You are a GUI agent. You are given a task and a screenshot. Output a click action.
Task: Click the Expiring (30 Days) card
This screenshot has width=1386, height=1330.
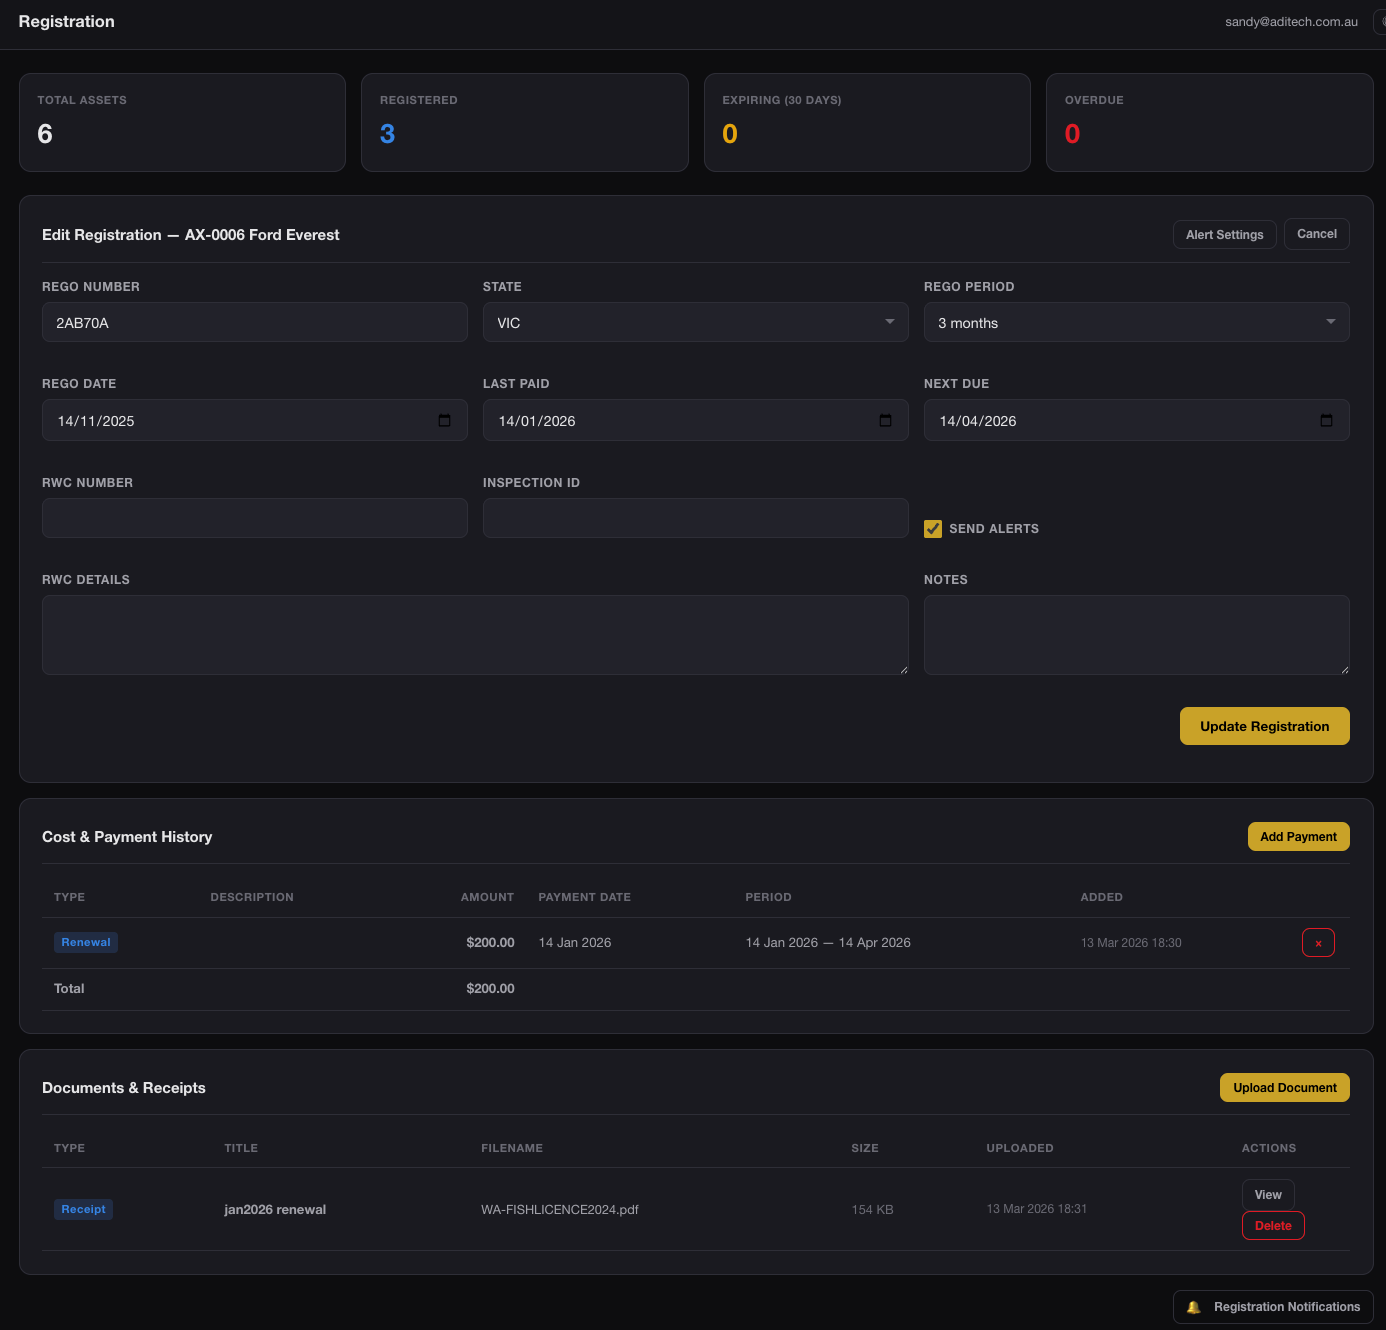tap(867, 122)
